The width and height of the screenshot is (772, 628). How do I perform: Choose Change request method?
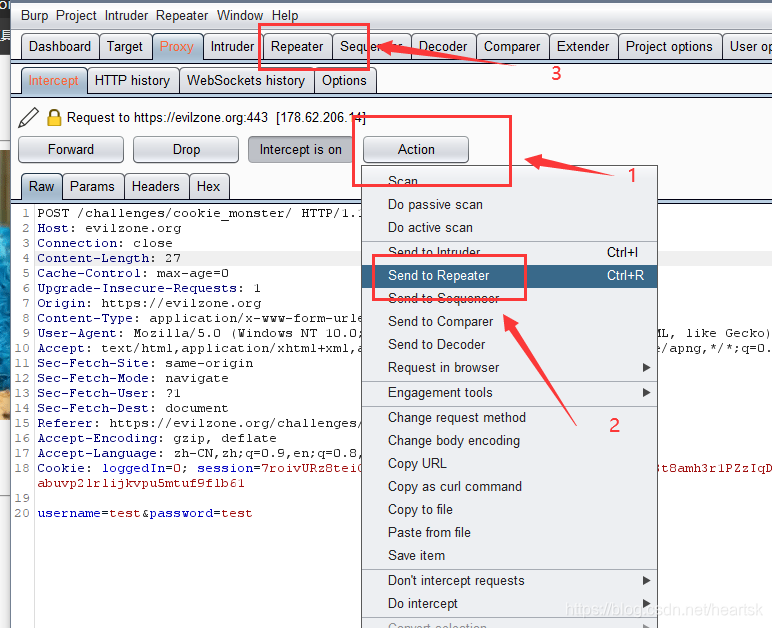(x=510, y=418)
